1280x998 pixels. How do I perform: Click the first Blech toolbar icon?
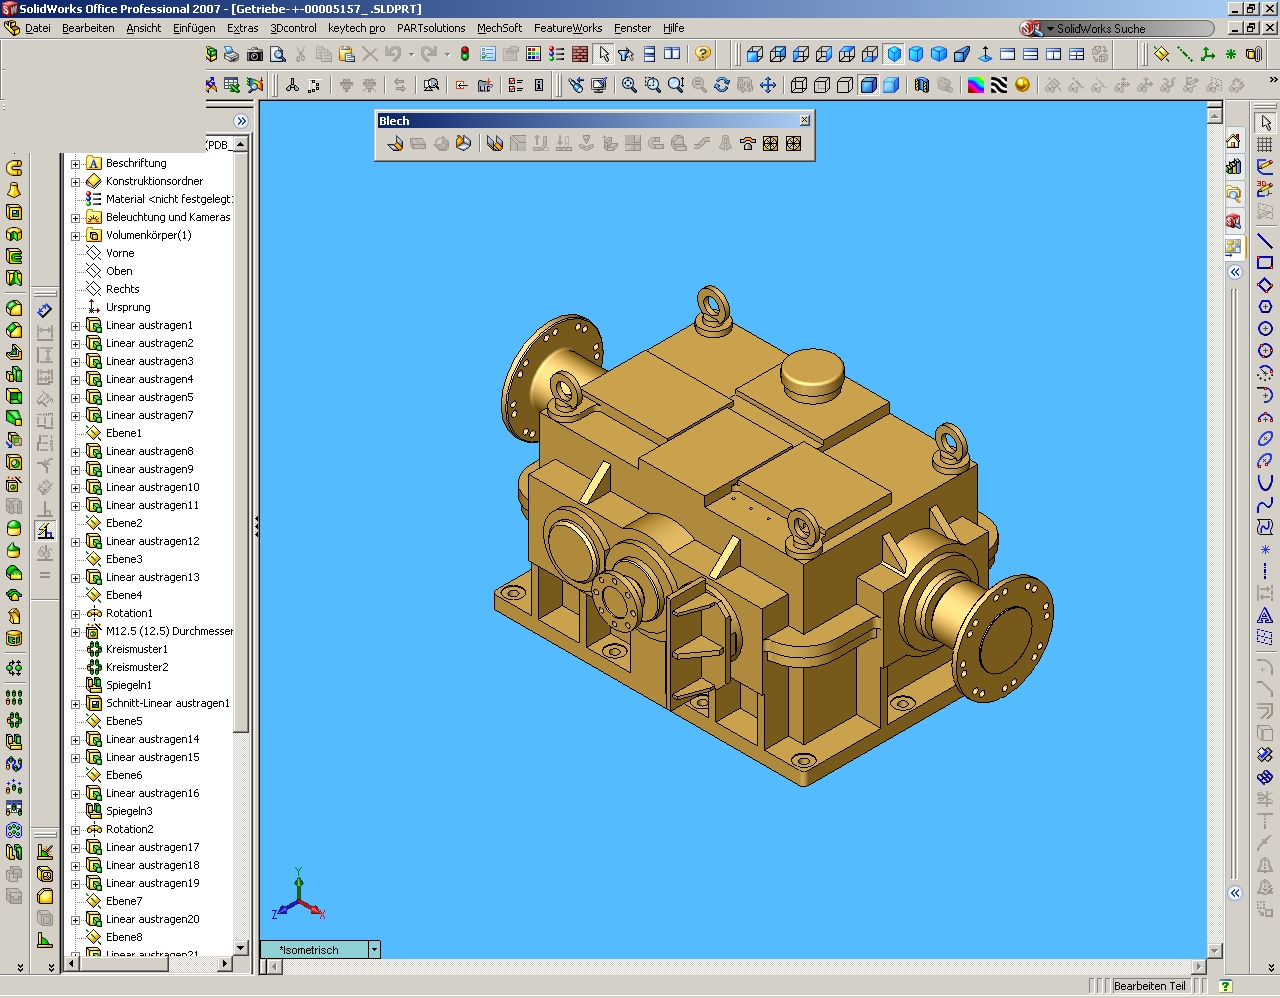tap(395, 144)
